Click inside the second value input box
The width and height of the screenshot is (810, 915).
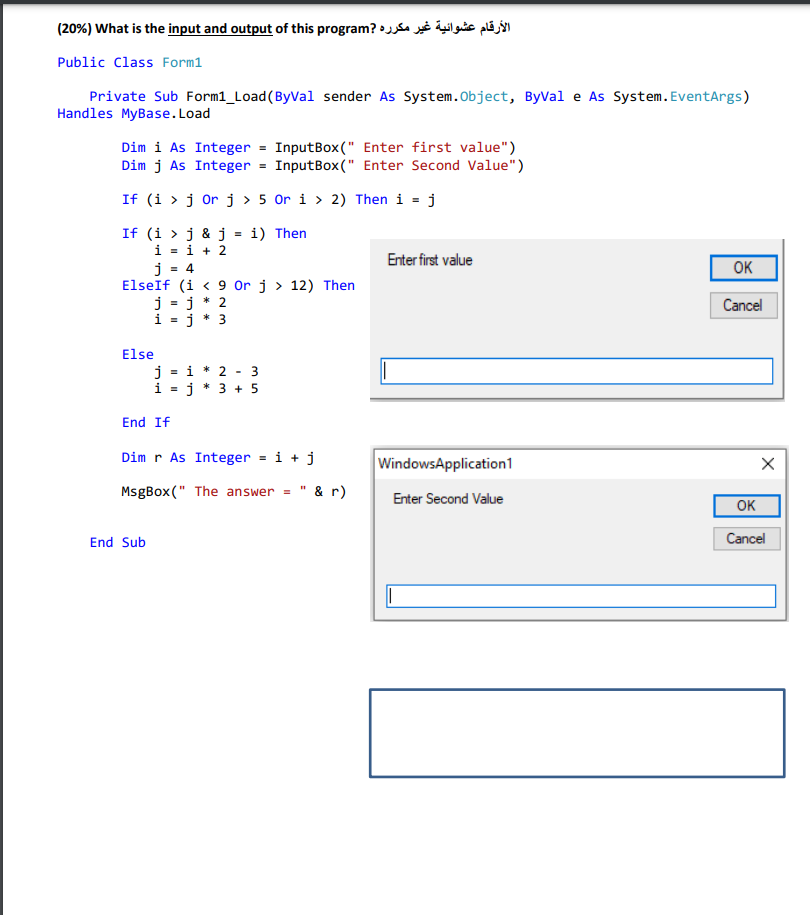point(581,595)
